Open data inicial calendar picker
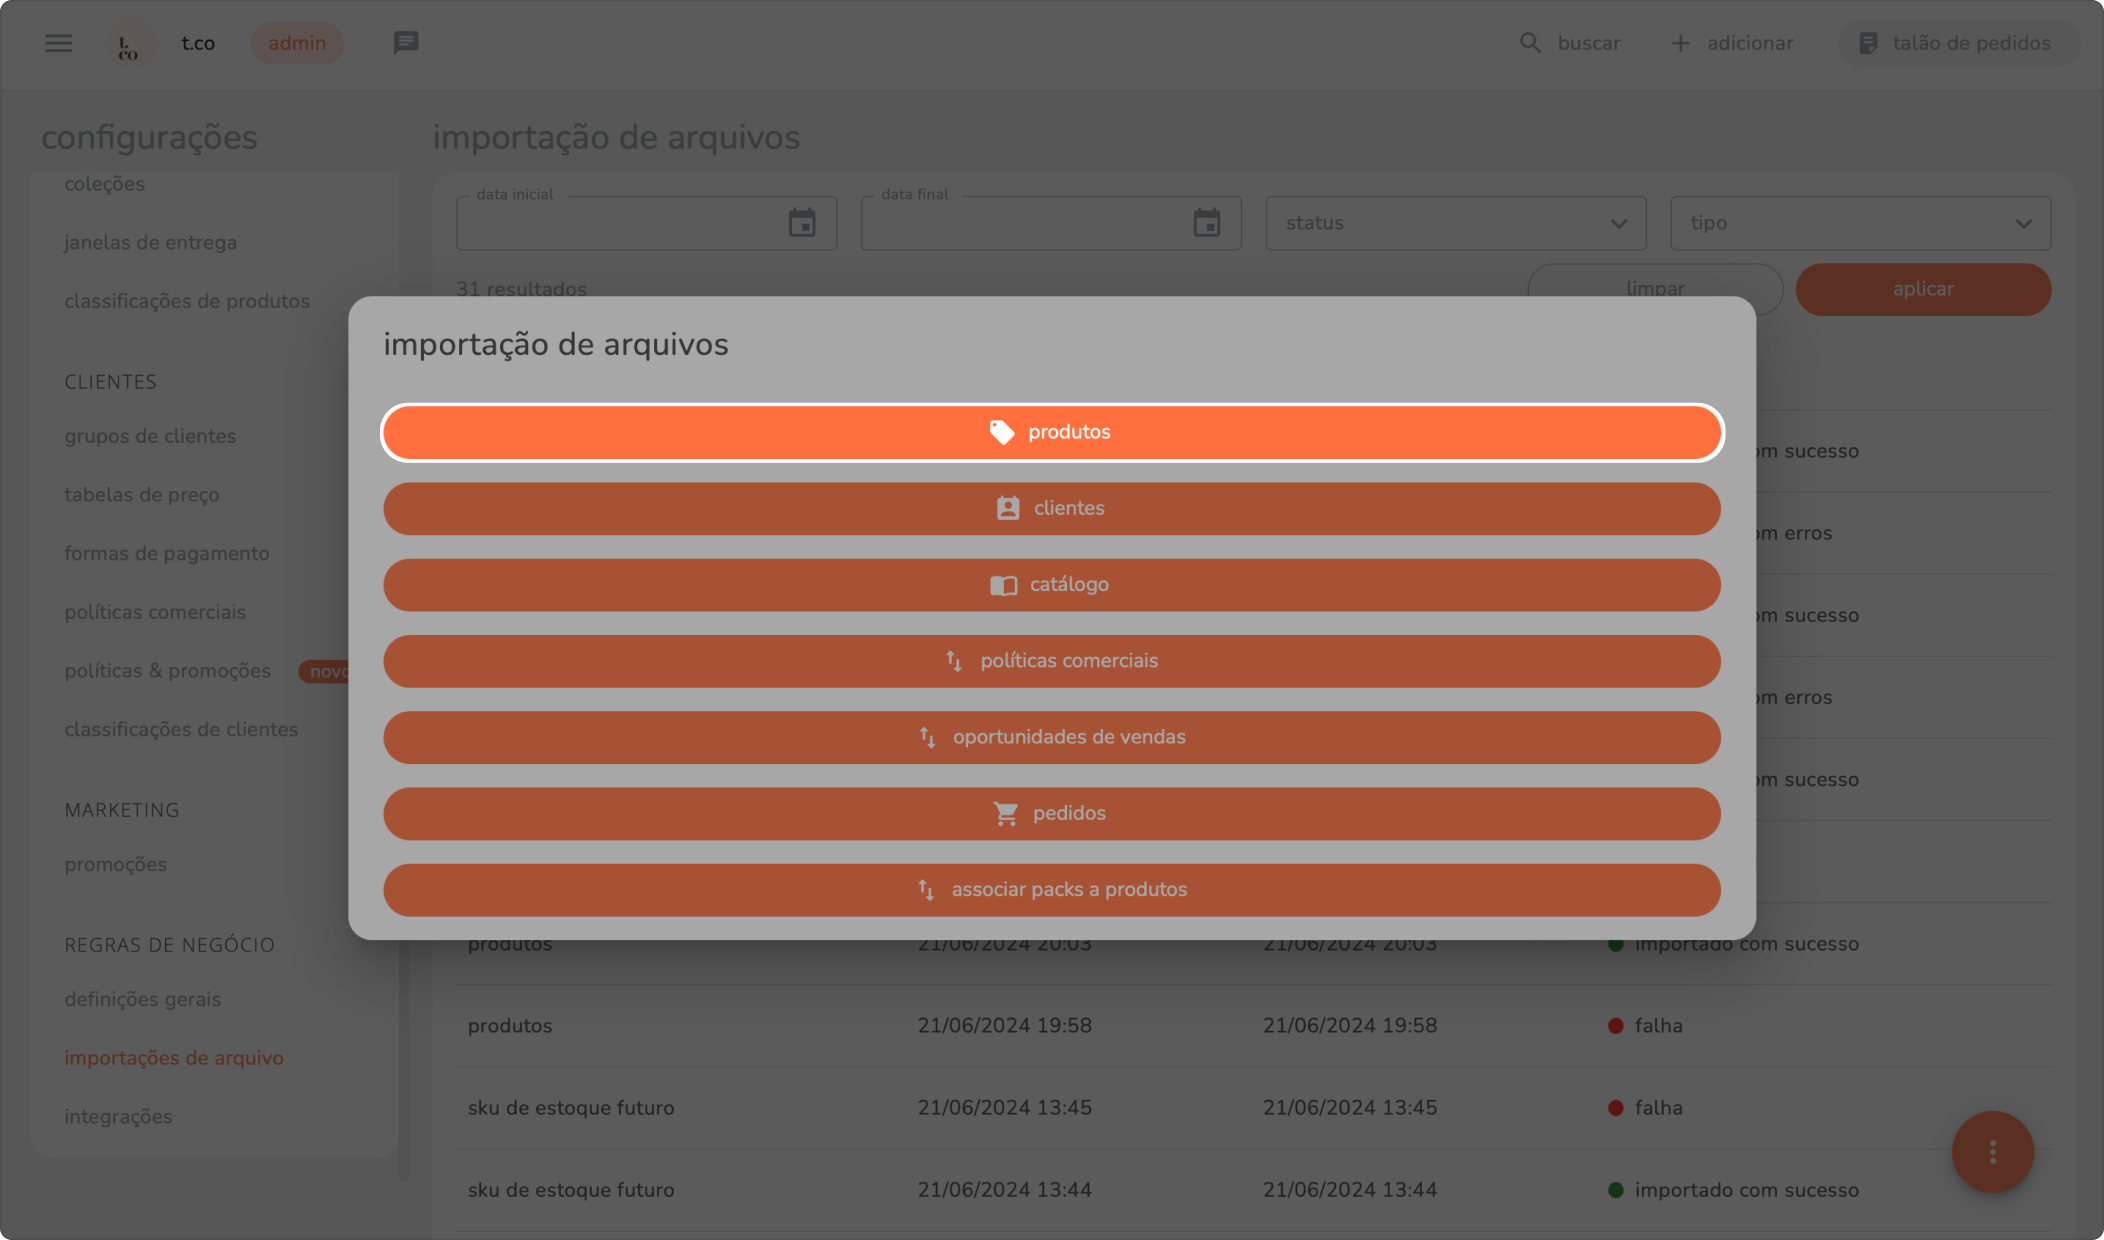 (x=802, y=223)
